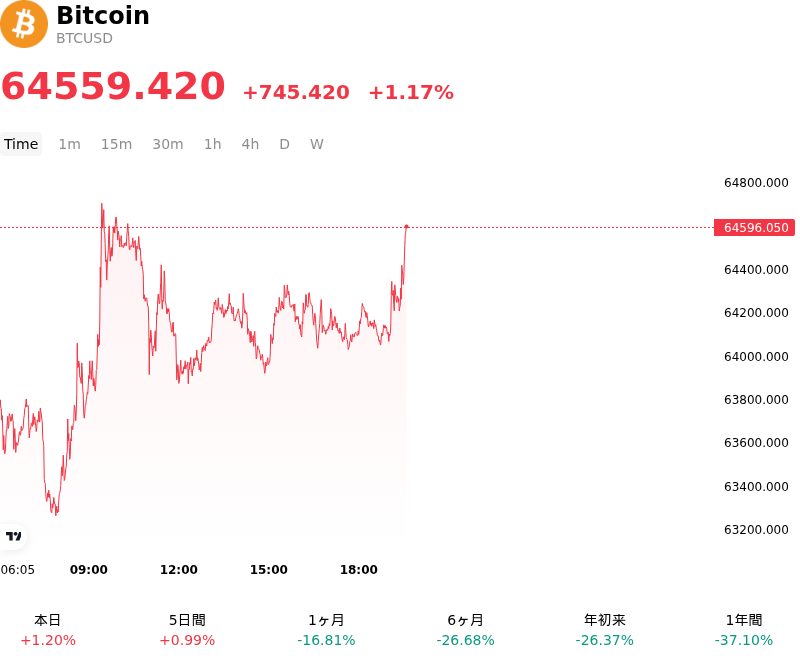The width and height of the screenshot is (800, 660).
Task: Select the 本日 +1.20% performance range
Action: (48, 630)
